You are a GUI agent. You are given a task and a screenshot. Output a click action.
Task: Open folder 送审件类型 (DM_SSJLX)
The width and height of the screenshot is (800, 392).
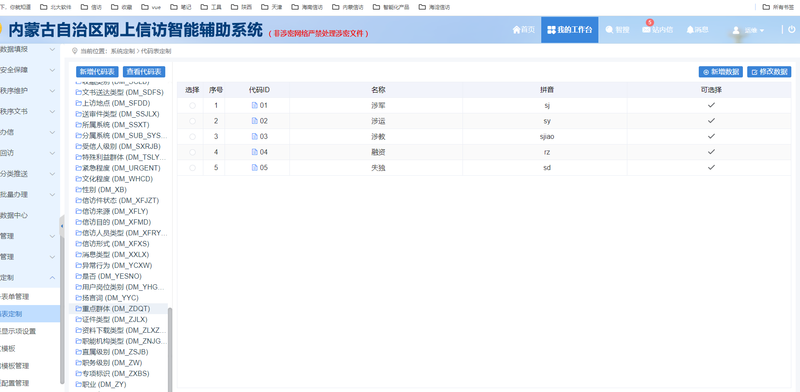coord(118,114)
